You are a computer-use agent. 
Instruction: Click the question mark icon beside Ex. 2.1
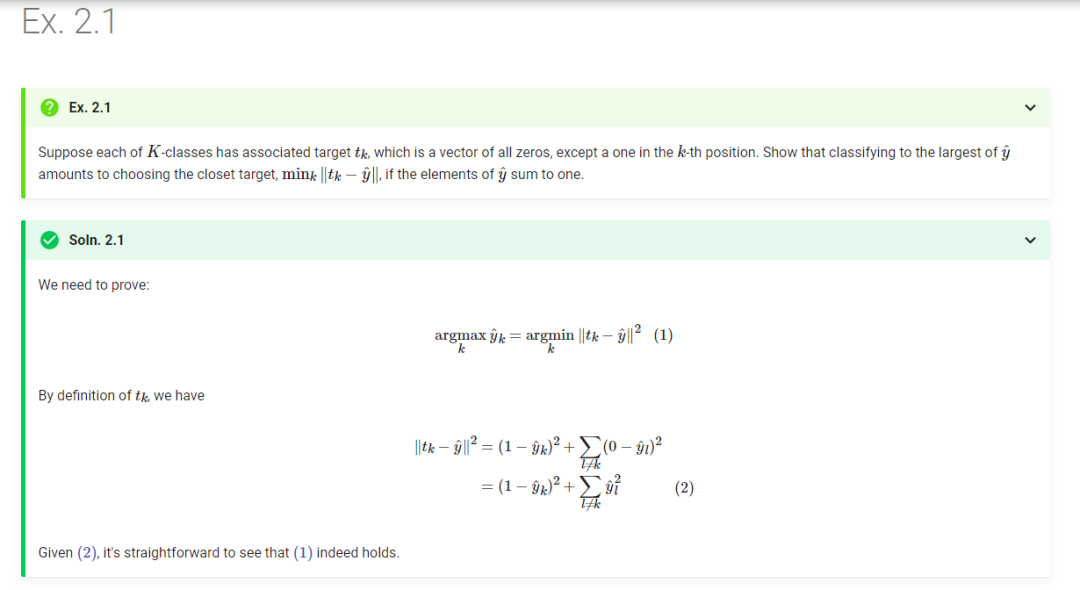point(48,107)
